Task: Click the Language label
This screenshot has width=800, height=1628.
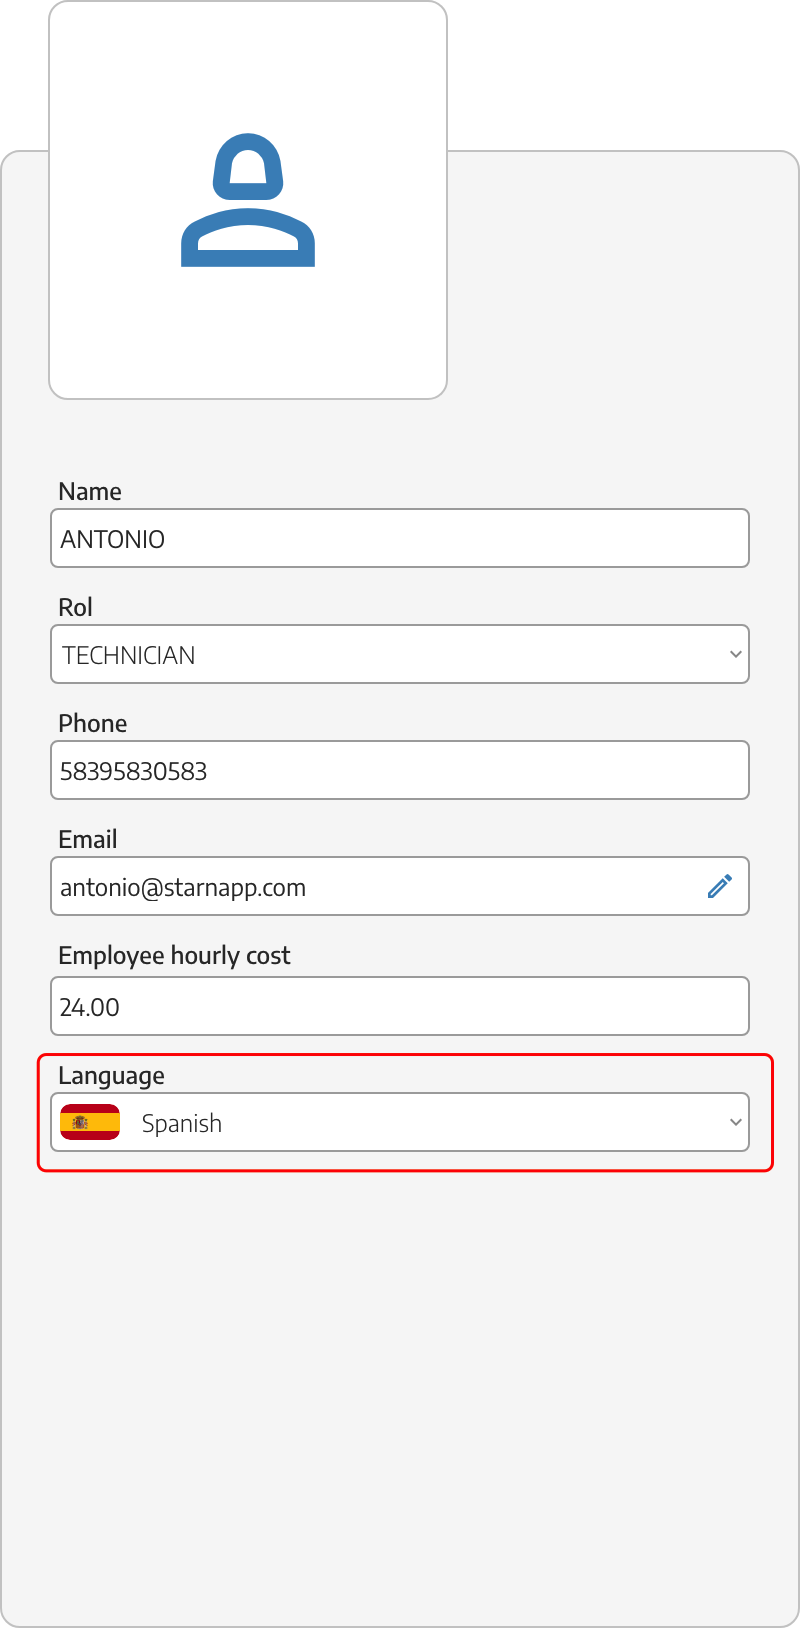Action: pos(111,1076)
